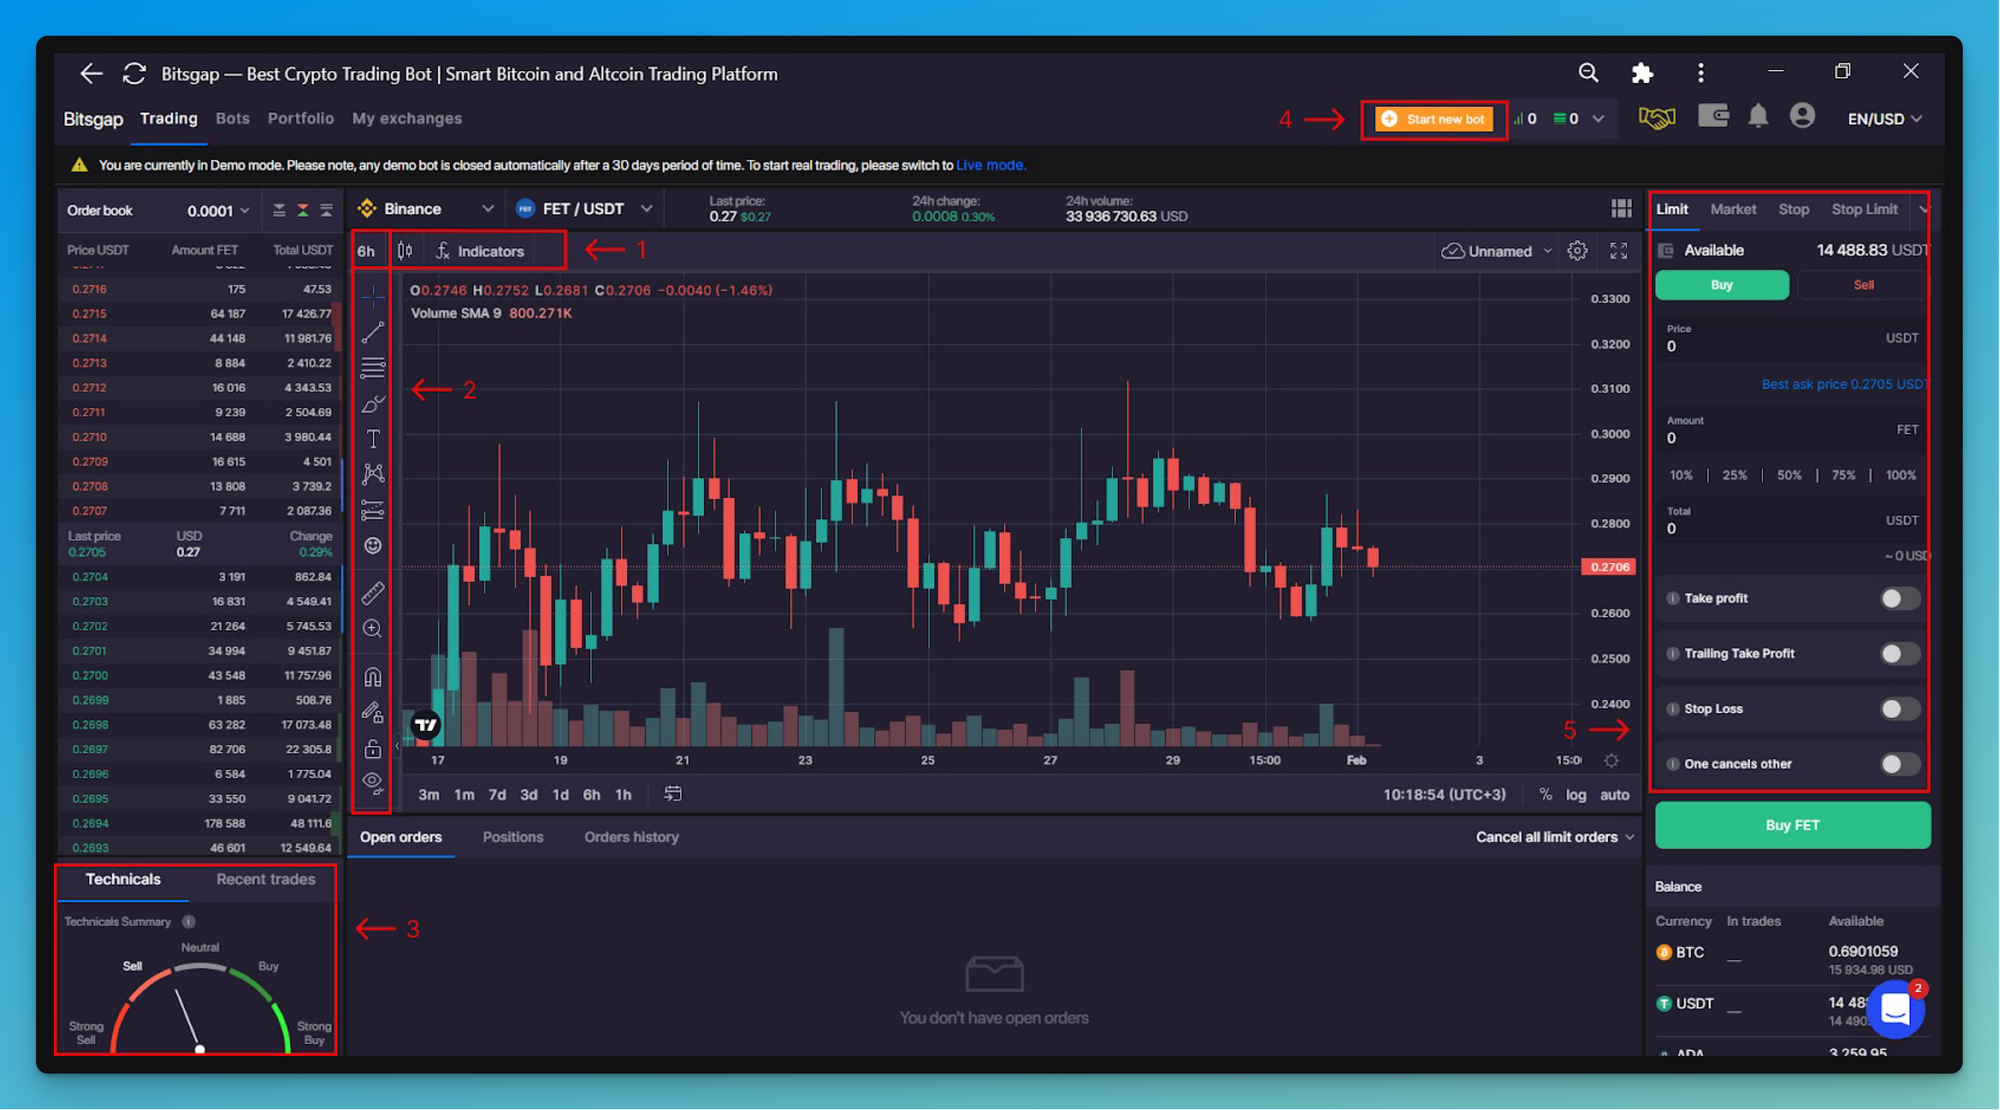2000x1110 pixels.
Task: Open the chart patterns tool
Action: pos(372,474)
